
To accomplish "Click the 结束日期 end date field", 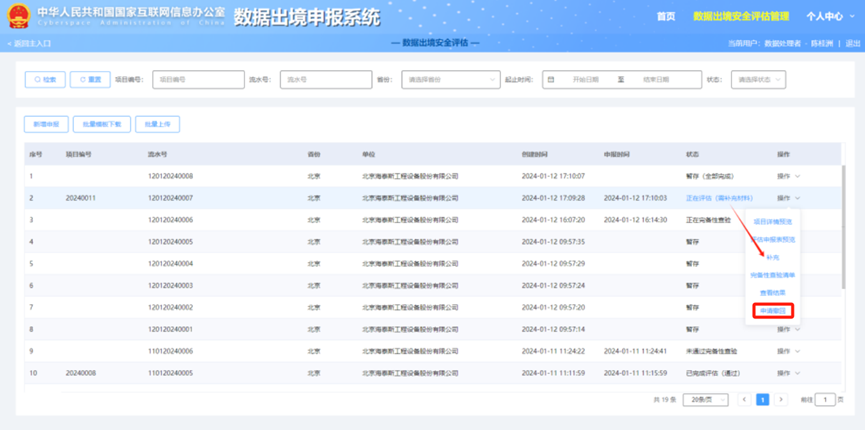I will pyautogui.click(x=655, y=79).
